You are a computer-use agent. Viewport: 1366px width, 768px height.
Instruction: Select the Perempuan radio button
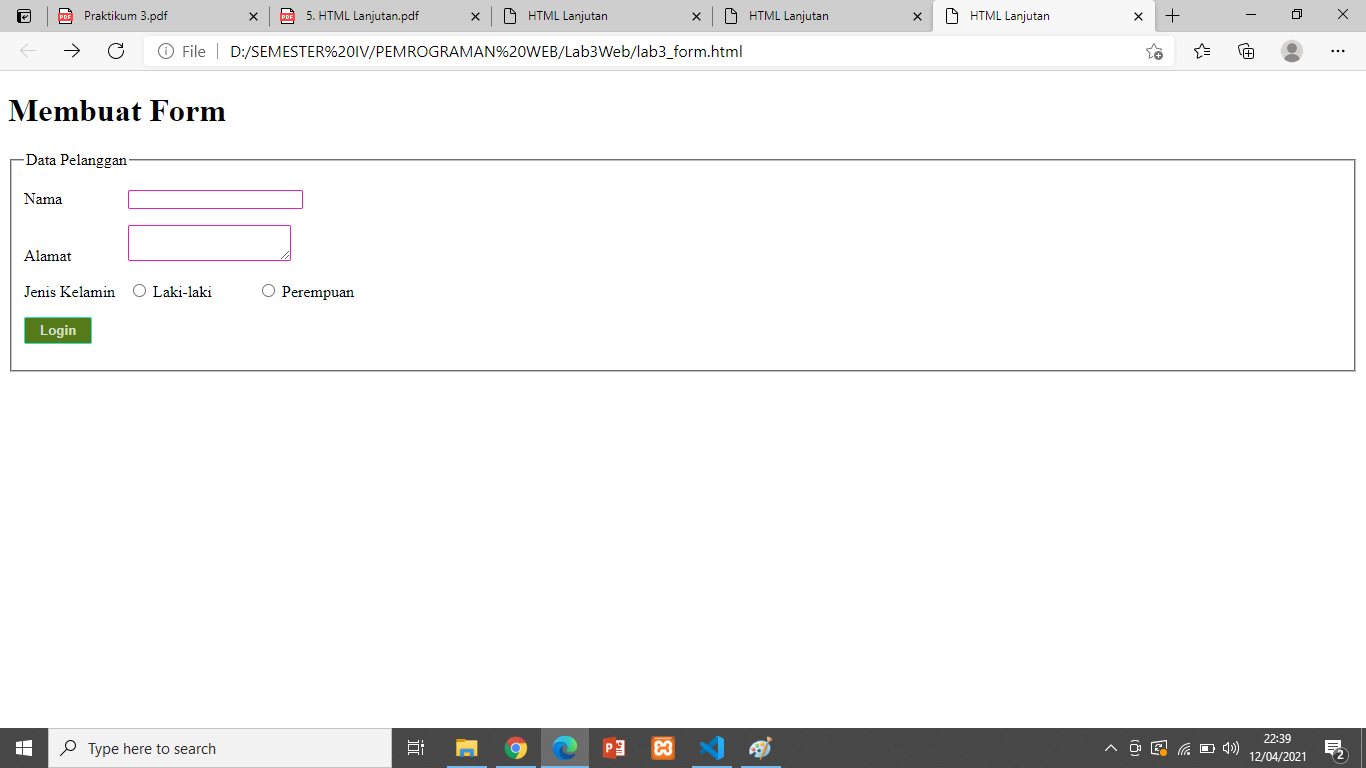pyautogui.click(x=268, y=290)
